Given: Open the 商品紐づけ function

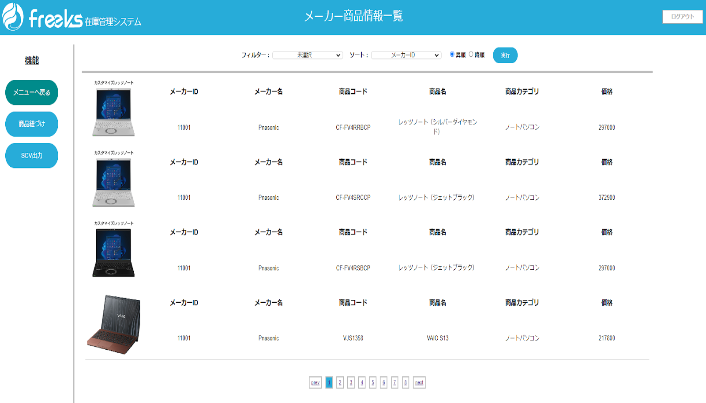Looking at the screenshot, I should [x=32, y=124].
